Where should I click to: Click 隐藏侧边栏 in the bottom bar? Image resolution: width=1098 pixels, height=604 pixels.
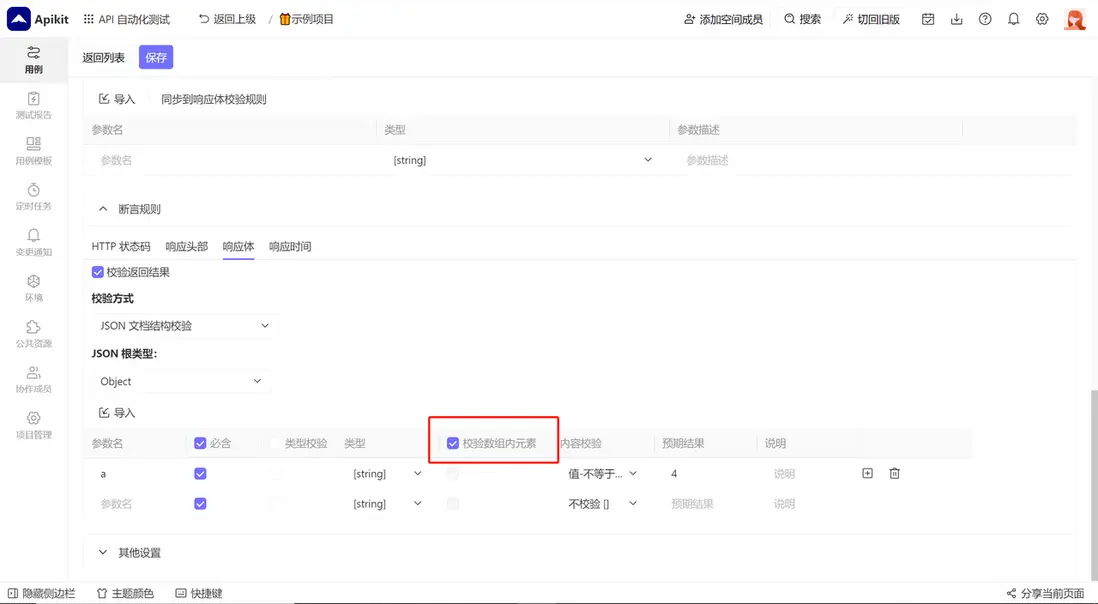coord(41,594)
